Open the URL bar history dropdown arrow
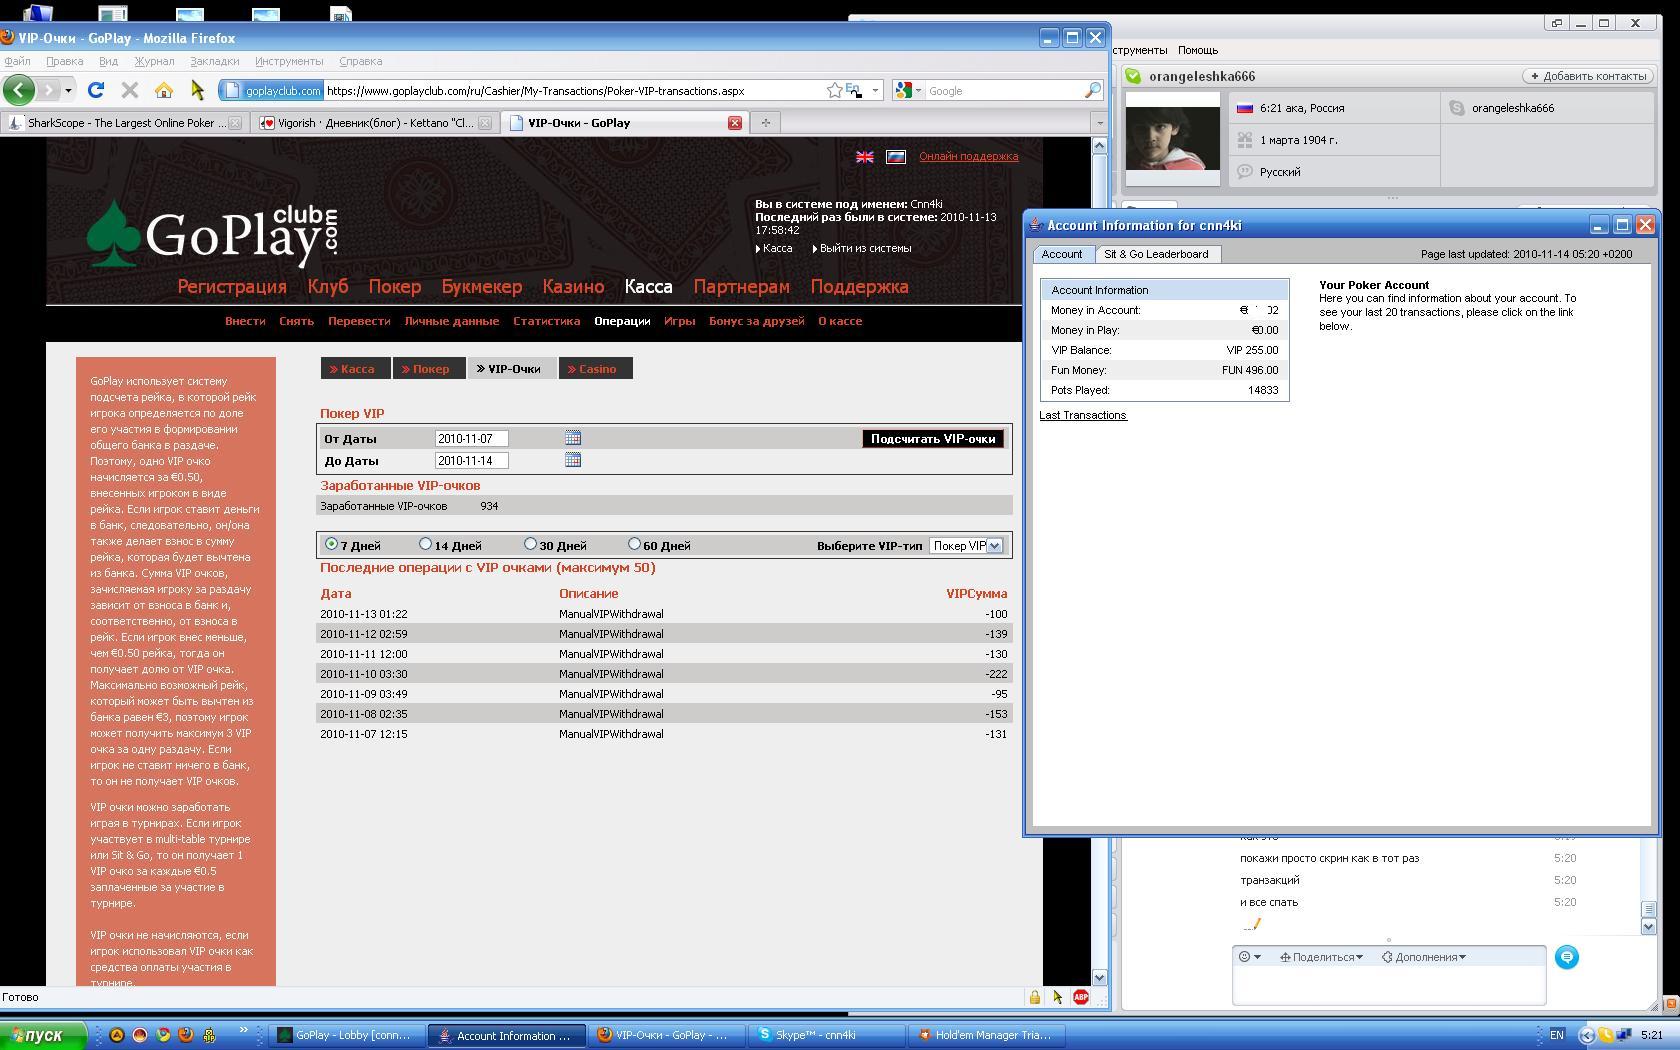Viewport: 1680px width, 1050px height. (875, 90)
